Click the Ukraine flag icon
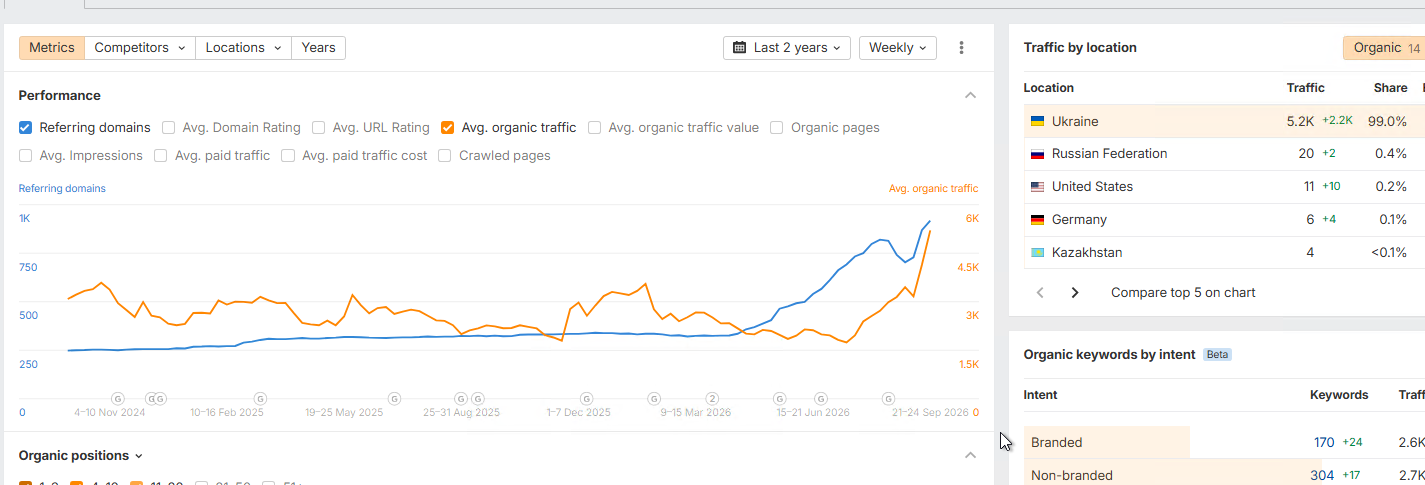 tap(1038, 121)
